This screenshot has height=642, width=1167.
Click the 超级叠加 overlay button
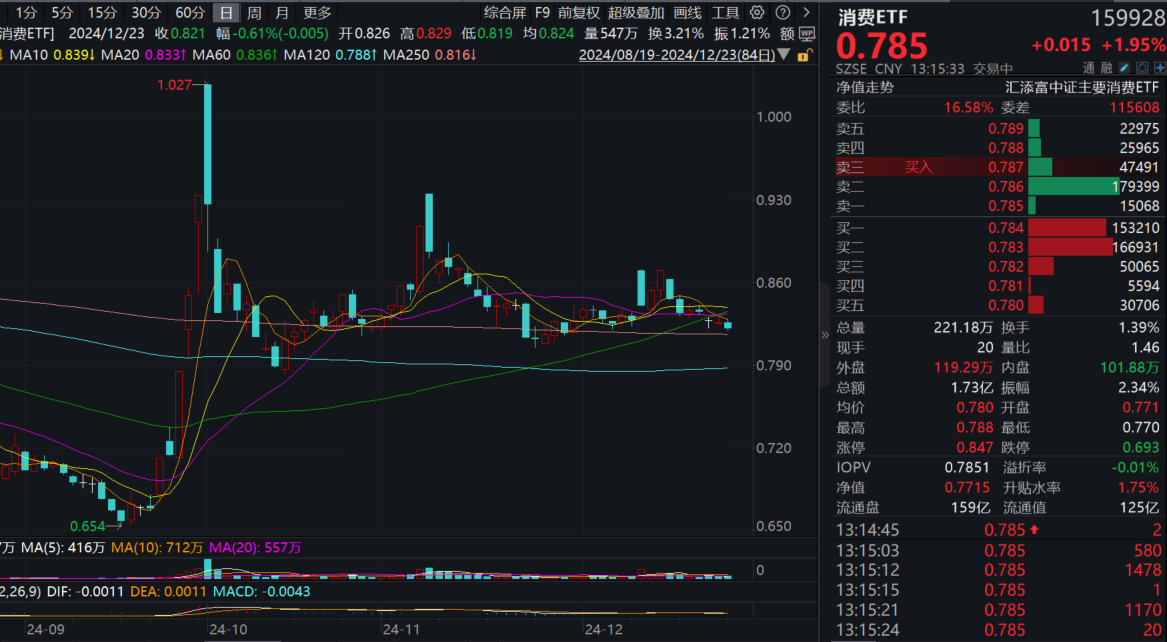pos(634,12)
